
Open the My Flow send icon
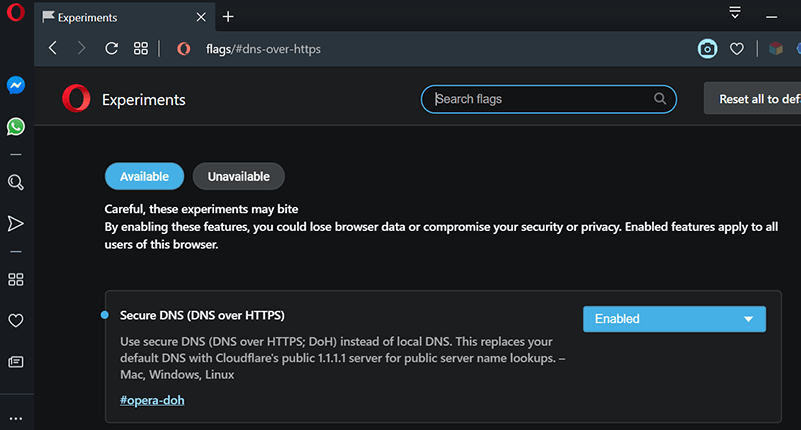coord(16,223)
